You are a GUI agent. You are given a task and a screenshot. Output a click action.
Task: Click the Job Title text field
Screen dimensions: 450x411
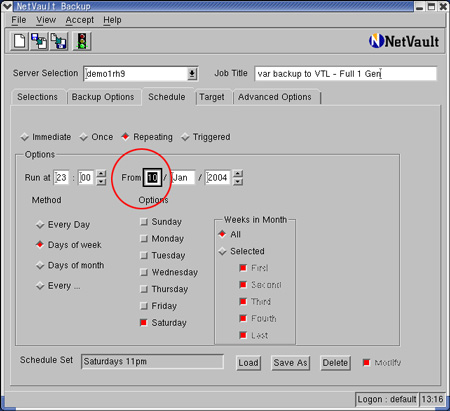[345, 74]
